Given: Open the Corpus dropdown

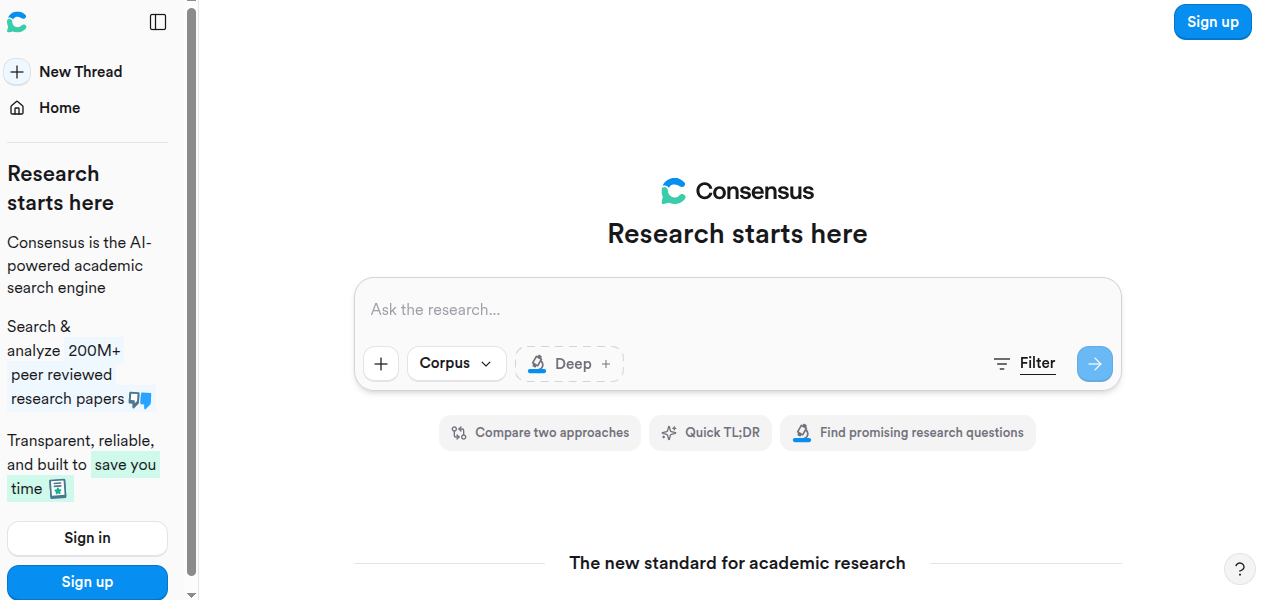Looking at the screenshot, I should click(x=457, y=364).
